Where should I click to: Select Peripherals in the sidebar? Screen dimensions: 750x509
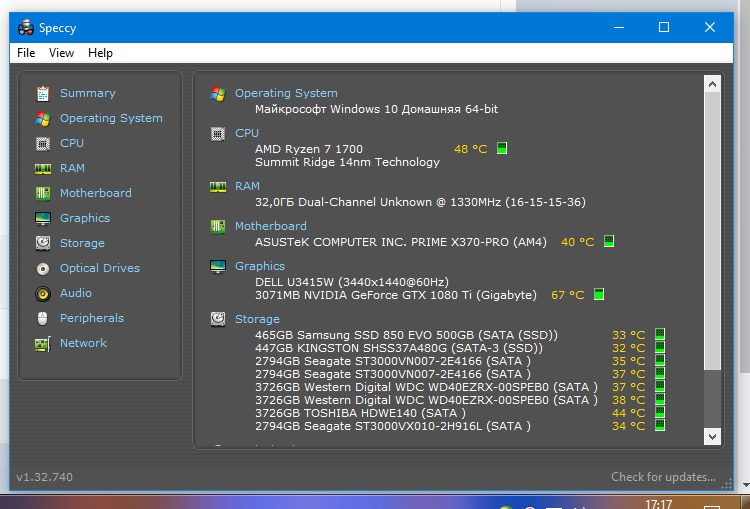pyautogui.click(x=92, y=318)
